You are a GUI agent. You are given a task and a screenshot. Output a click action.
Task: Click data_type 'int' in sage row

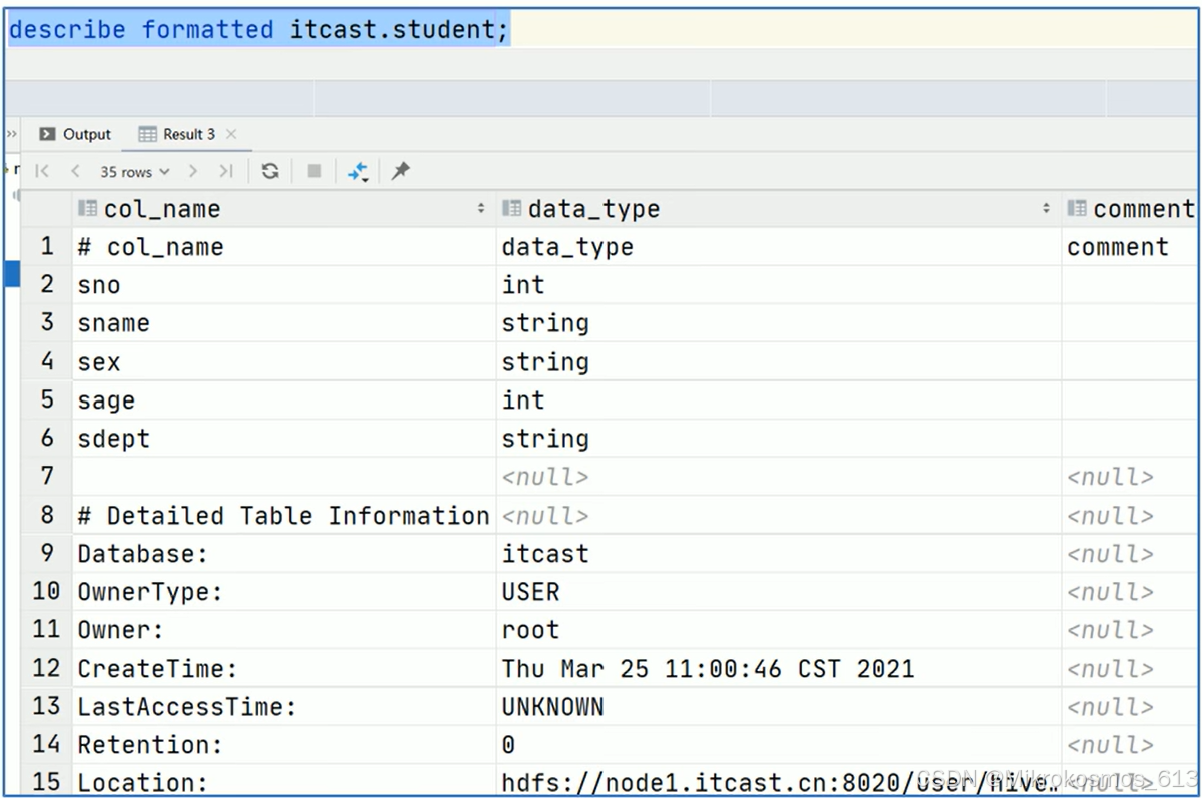(779, 400)
